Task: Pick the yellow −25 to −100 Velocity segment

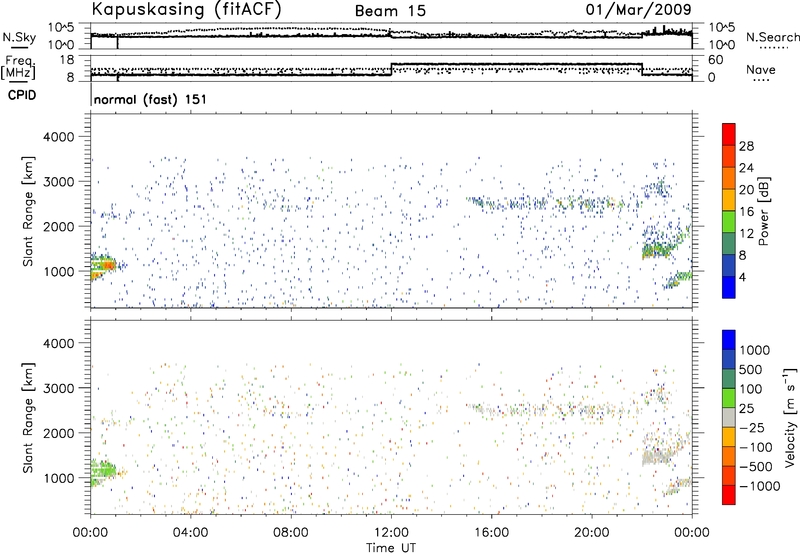Action: (x=729, y=437)
